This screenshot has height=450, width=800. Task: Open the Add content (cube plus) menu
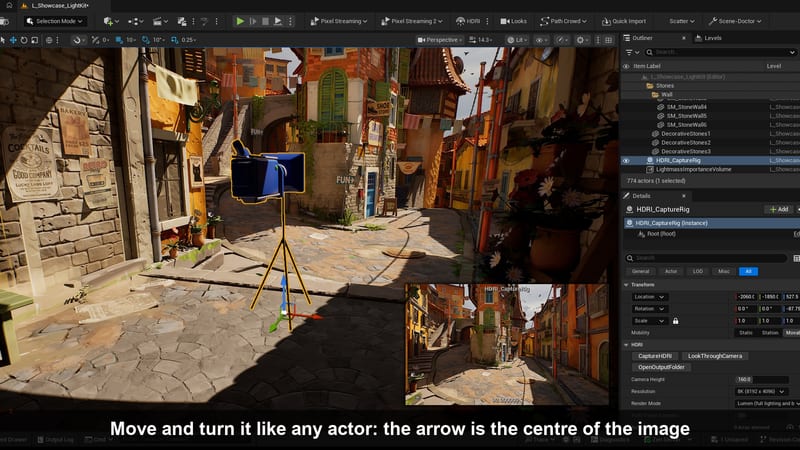[x=111, y=21]
